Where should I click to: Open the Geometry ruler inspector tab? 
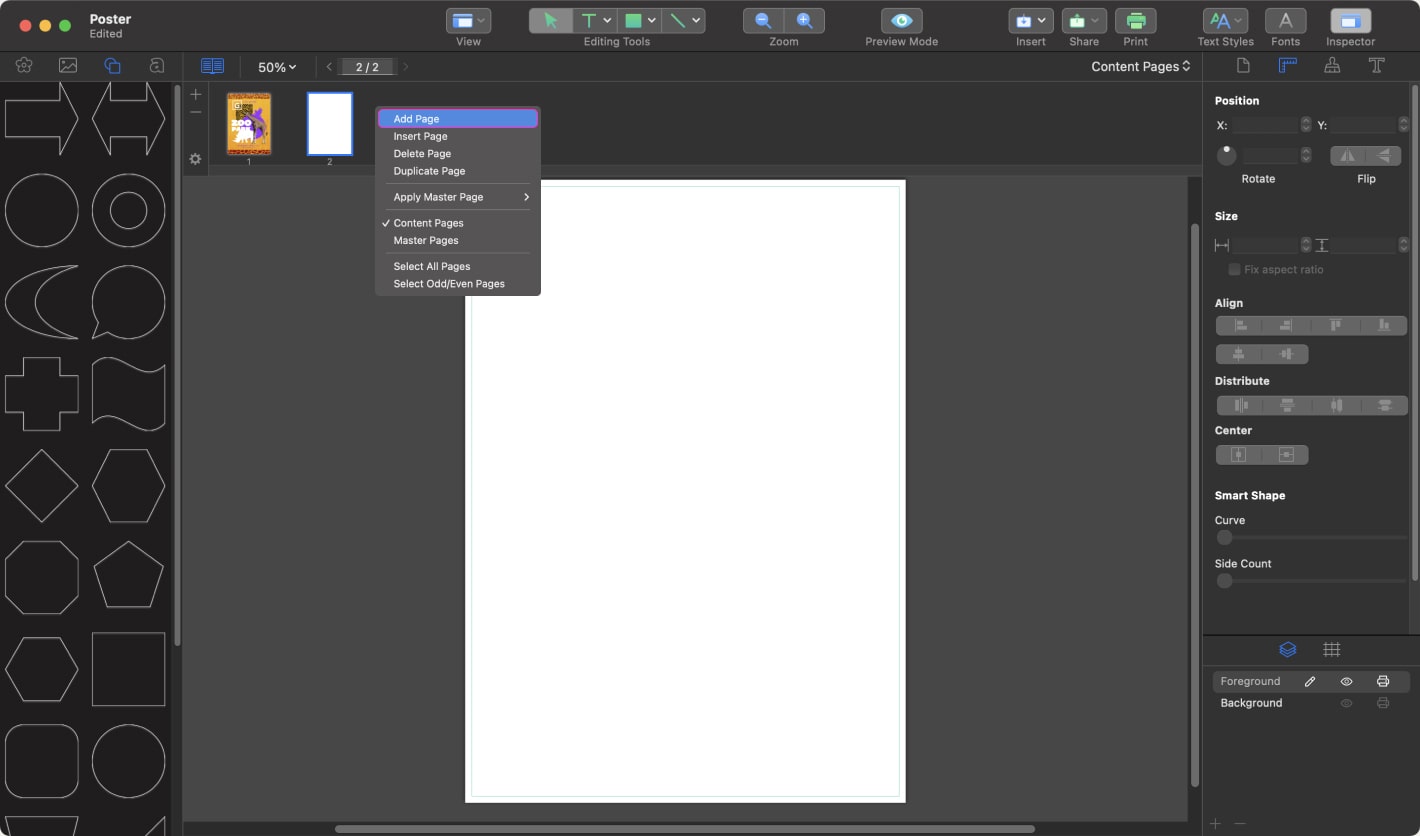pos(1288,65)
